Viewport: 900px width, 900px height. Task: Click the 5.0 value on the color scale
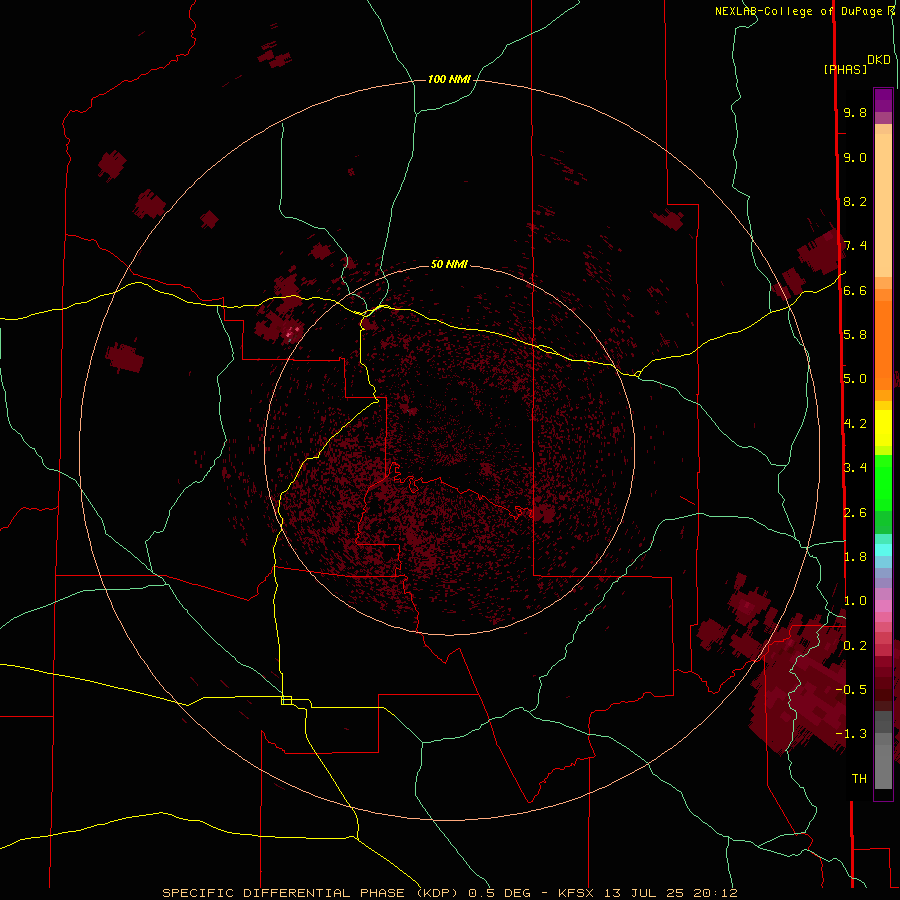click(855, 379)
